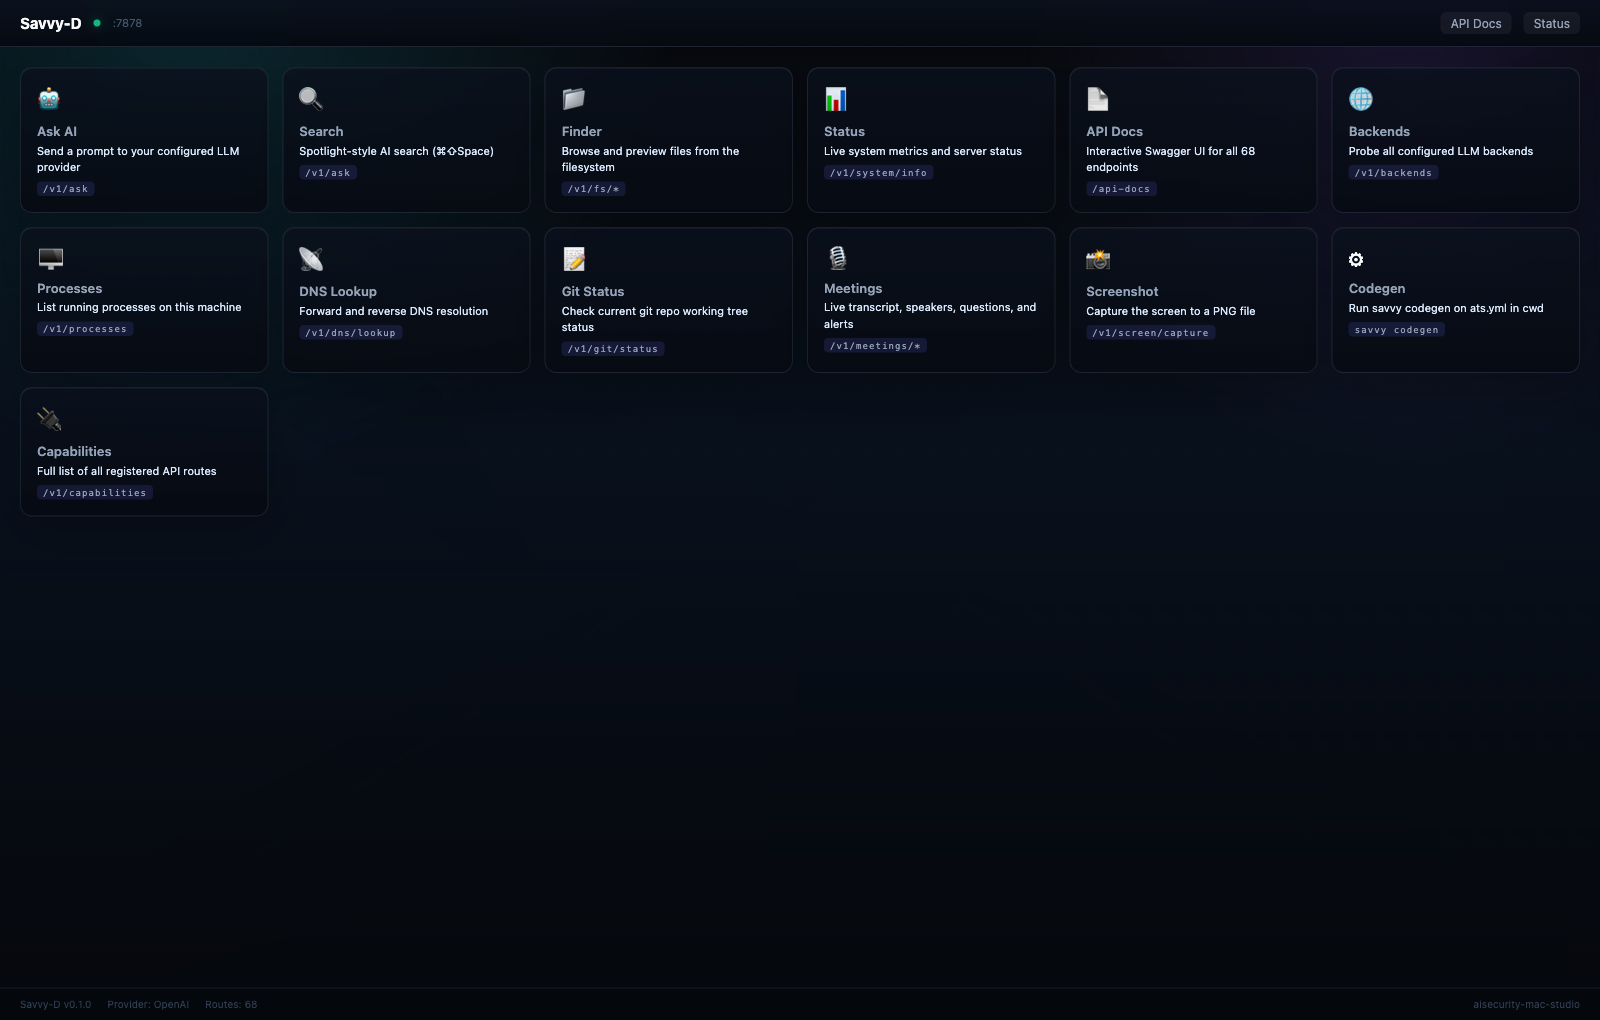Click the Backends globe icon

[x=1360, y=98]
